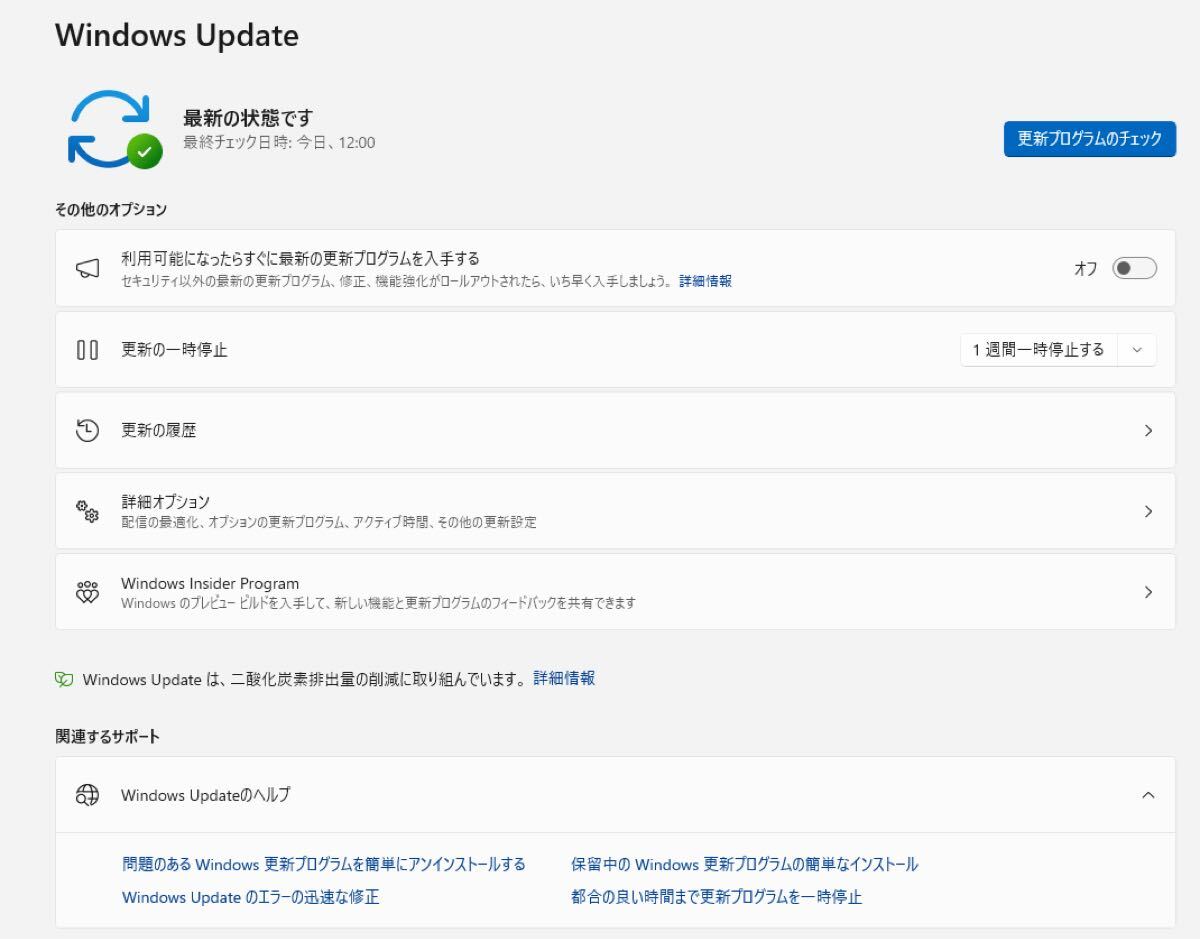This screenshot has height=939, width=1200.
Task: Click the Windows Updateのヘルプ header text
Action: coord(206,795)
